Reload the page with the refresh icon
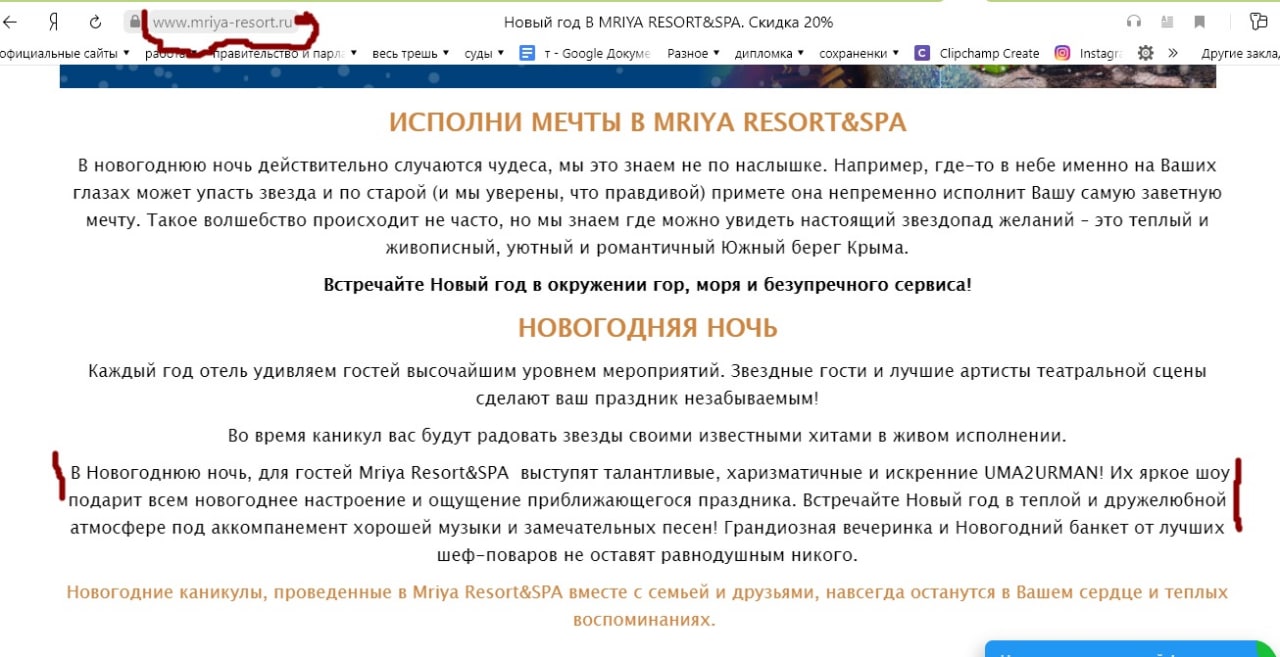Image resolution: width=1280 pixels, height=657 pixels. point(96,22)
